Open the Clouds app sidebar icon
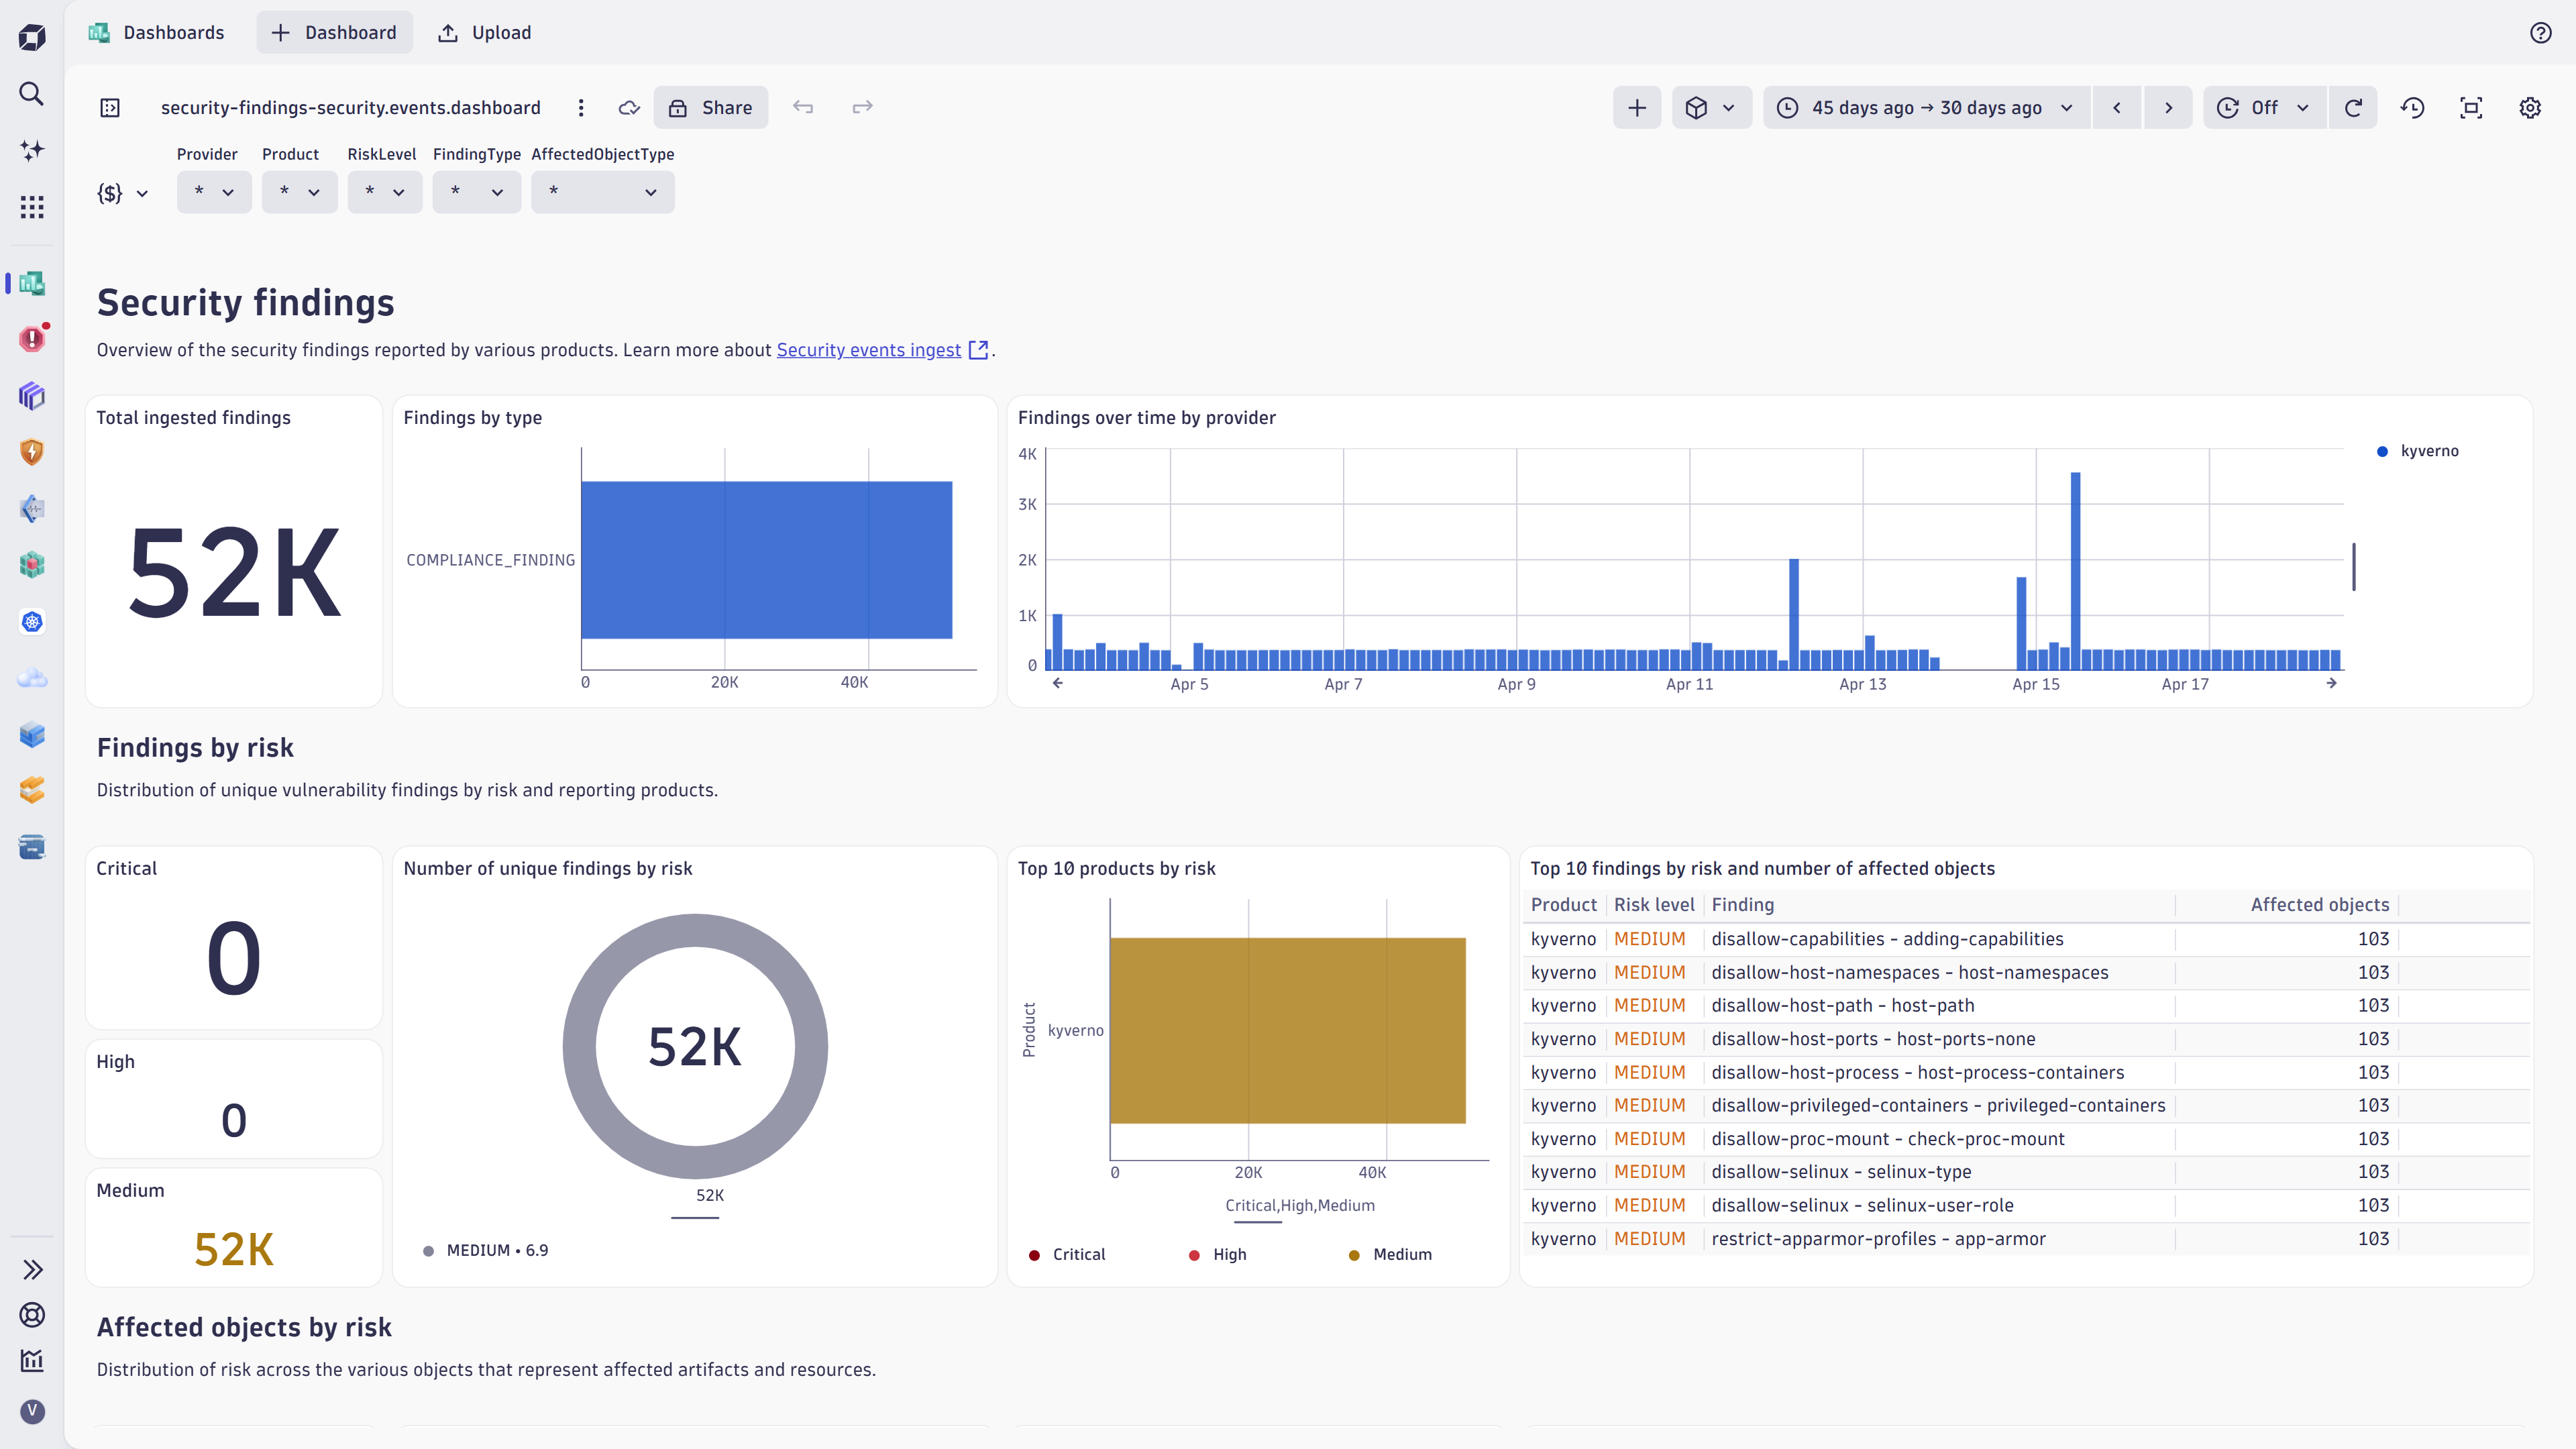The width and height of the screenshot is (2576, 1449). click(32, 678)
